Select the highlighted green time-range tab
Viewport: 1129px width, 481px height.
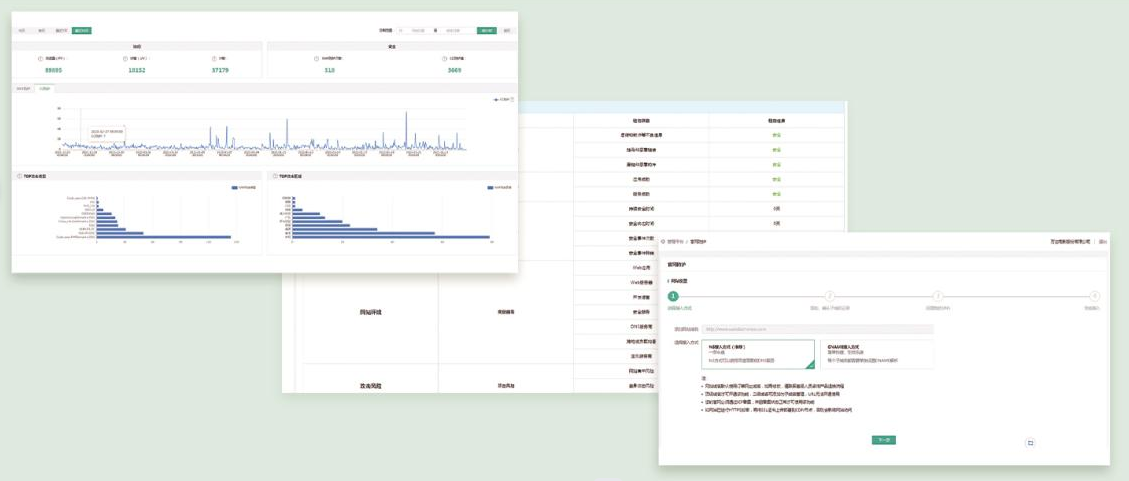coord(81,31)
